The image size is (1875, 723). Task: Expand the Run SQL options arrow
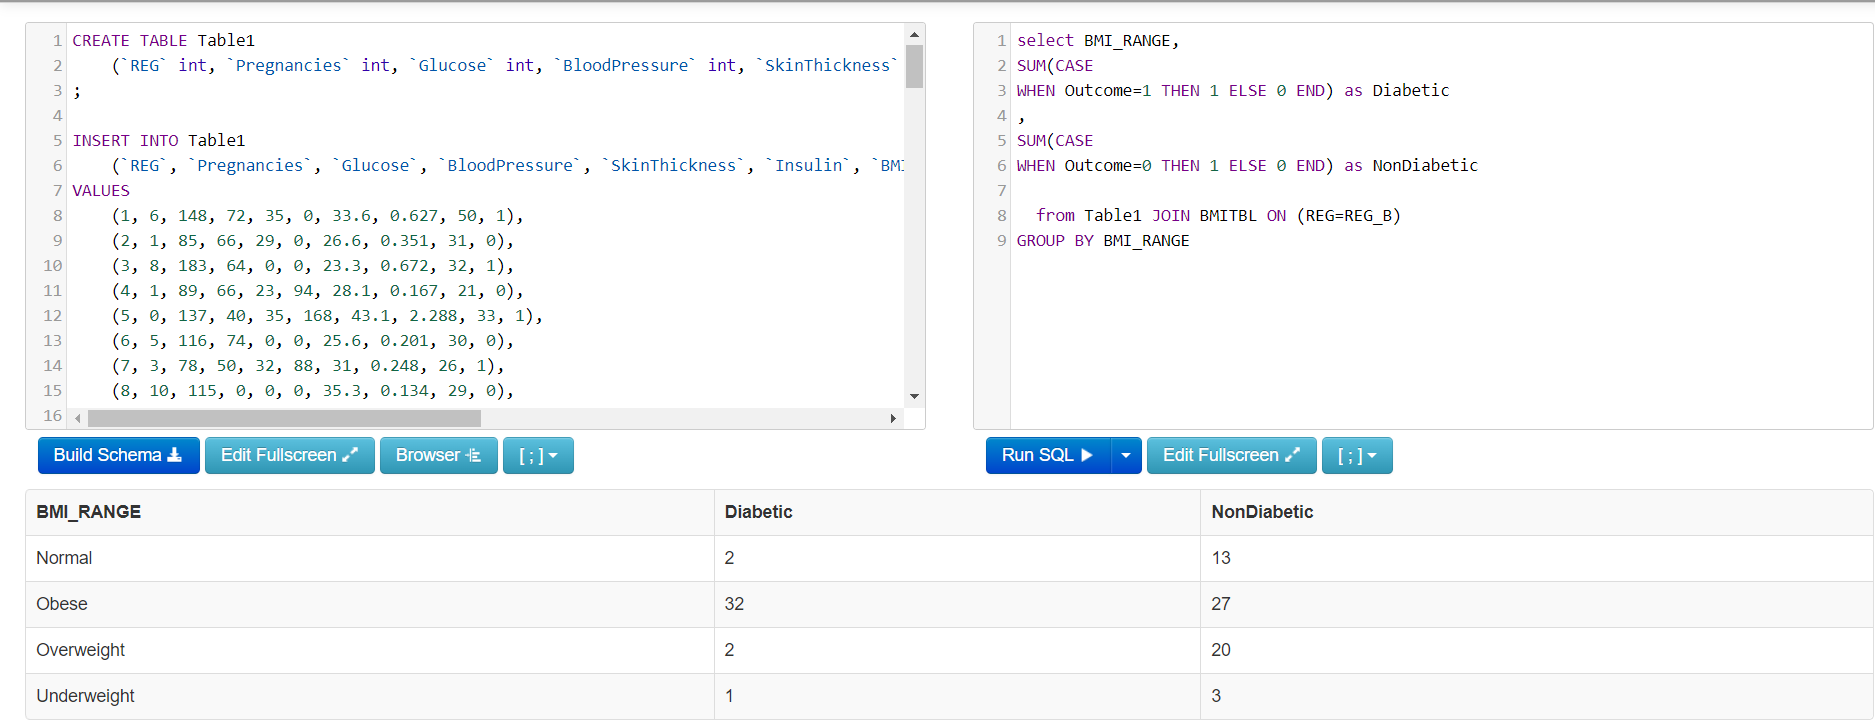[1126, 455]
